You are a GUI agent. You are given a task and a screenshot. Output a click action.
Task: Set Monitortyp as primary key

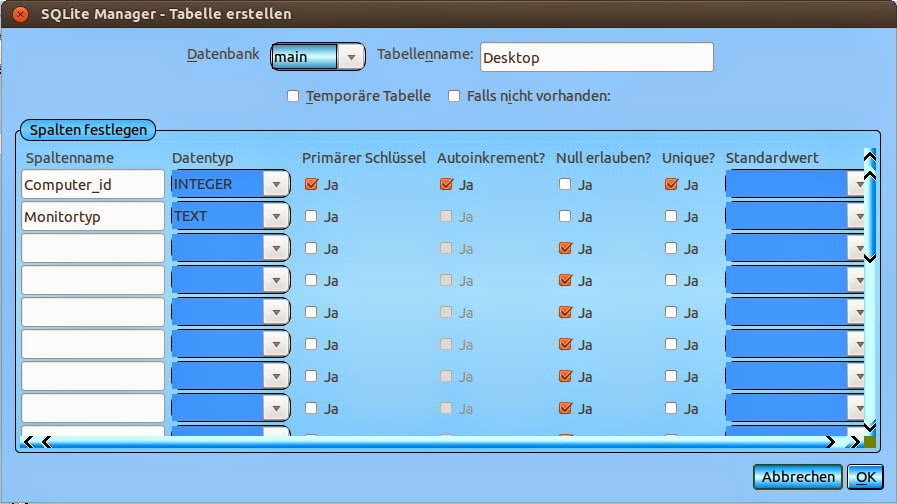tap(311, 216)
